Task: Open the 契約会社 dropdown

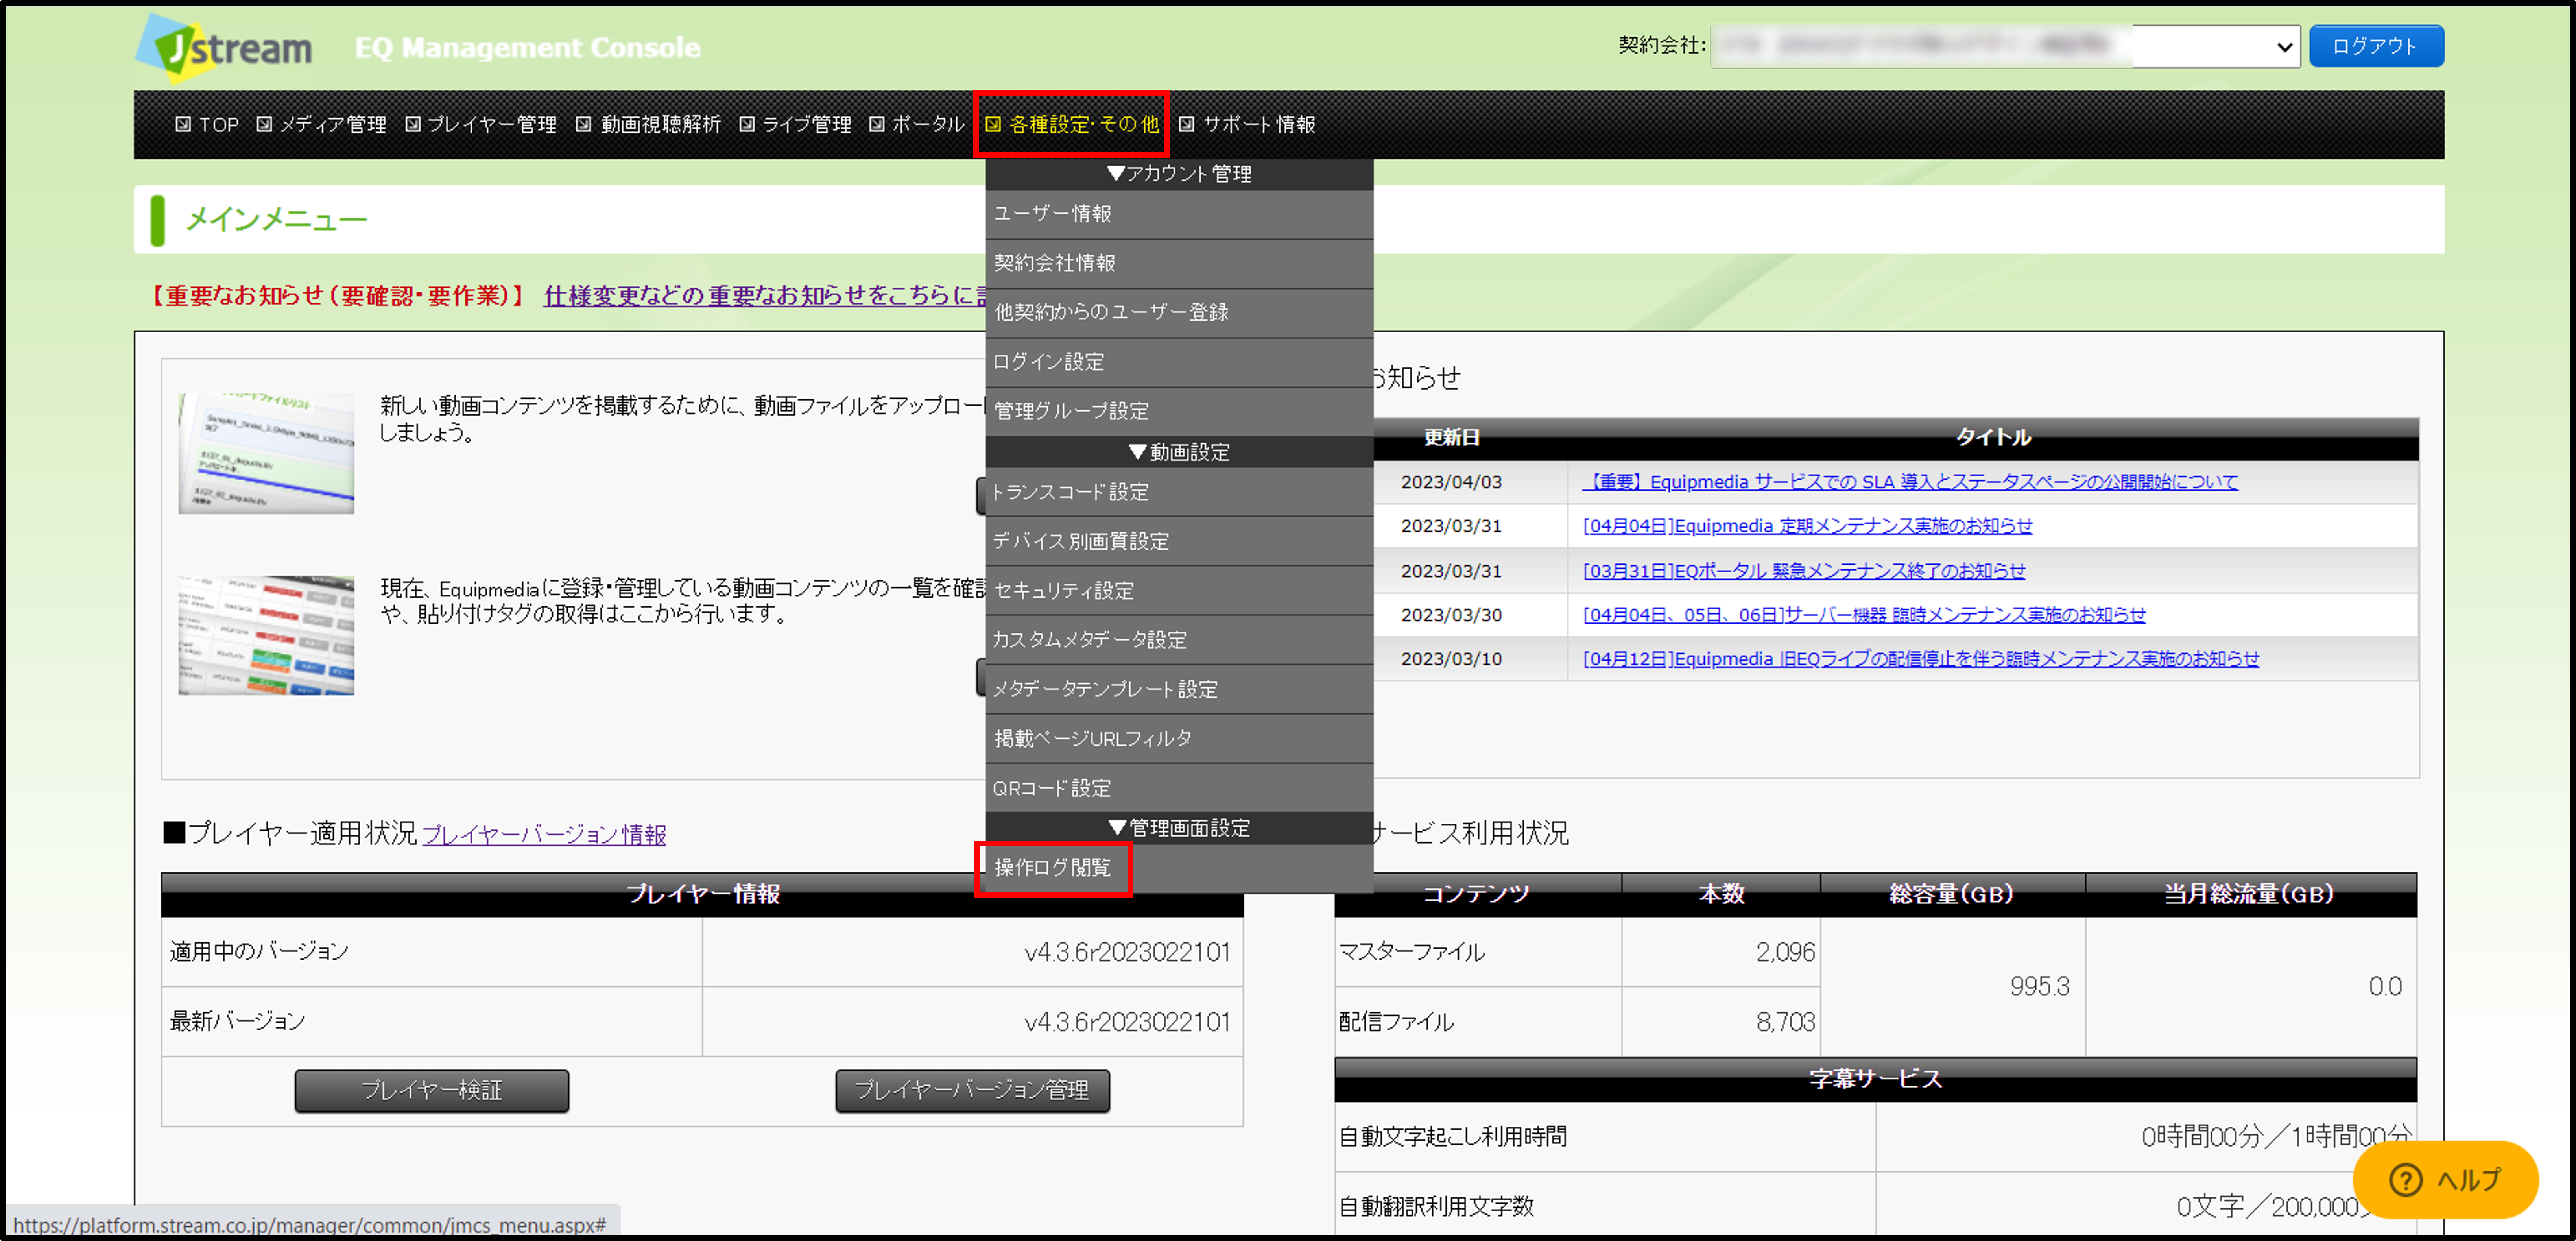Action: click(x=2005, y=46)
